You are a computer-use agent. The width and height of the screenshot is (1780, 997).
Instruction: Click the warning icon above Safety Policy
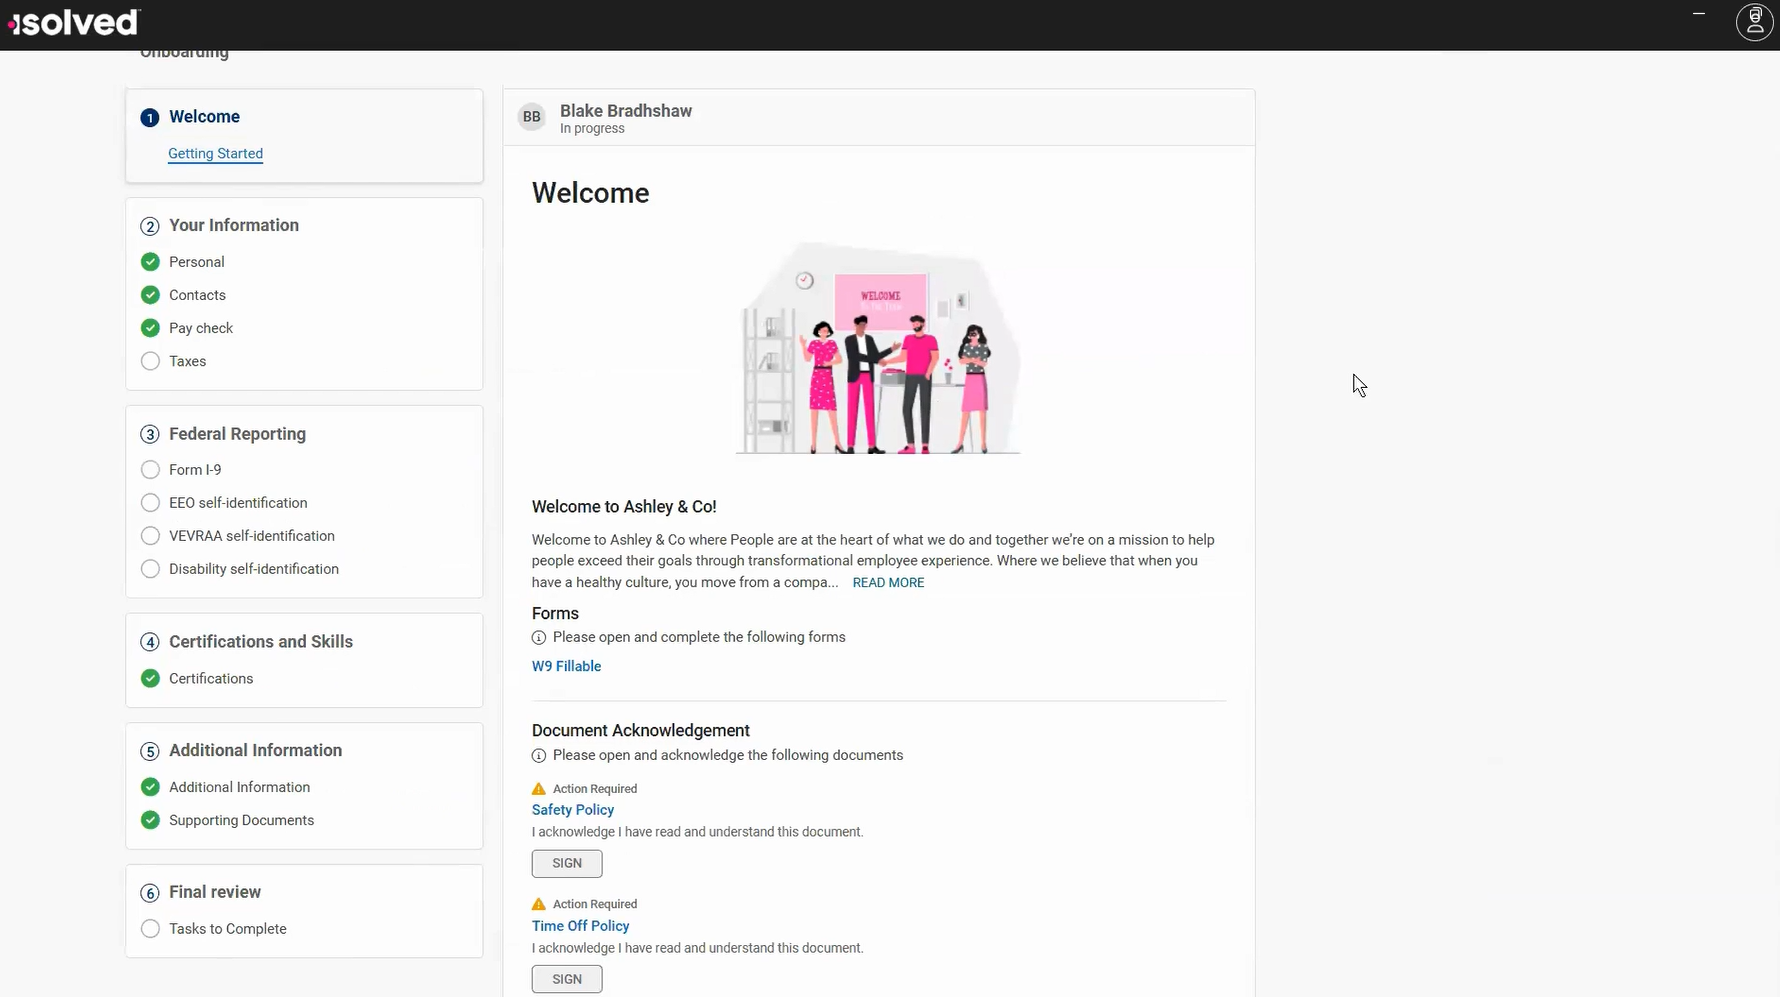click(539, 789)
